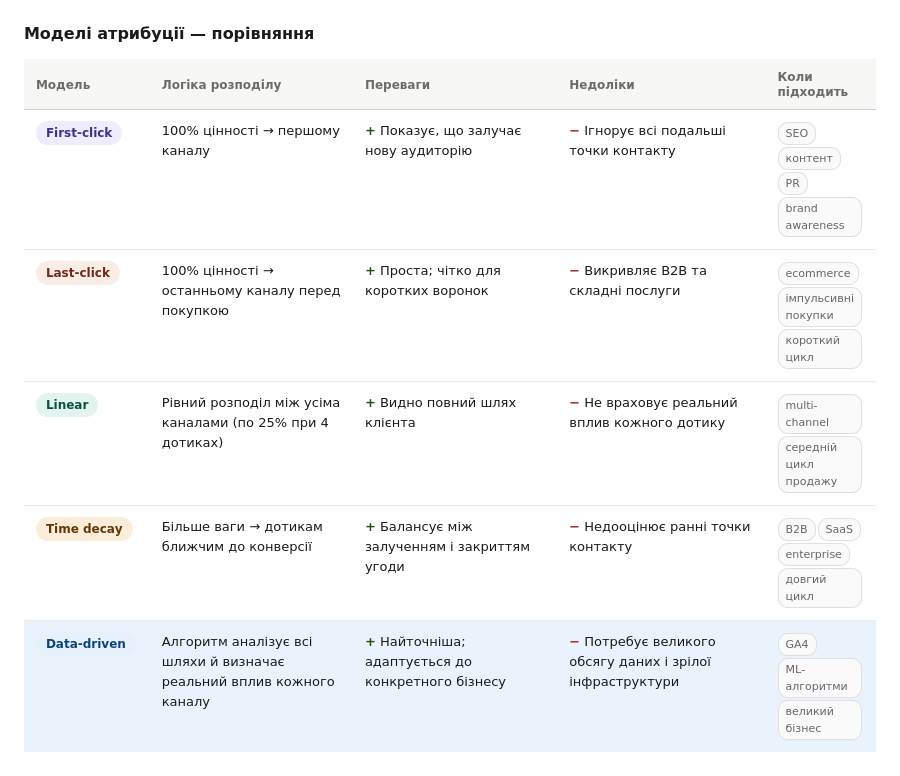Select the Time decay model badge

84,529
